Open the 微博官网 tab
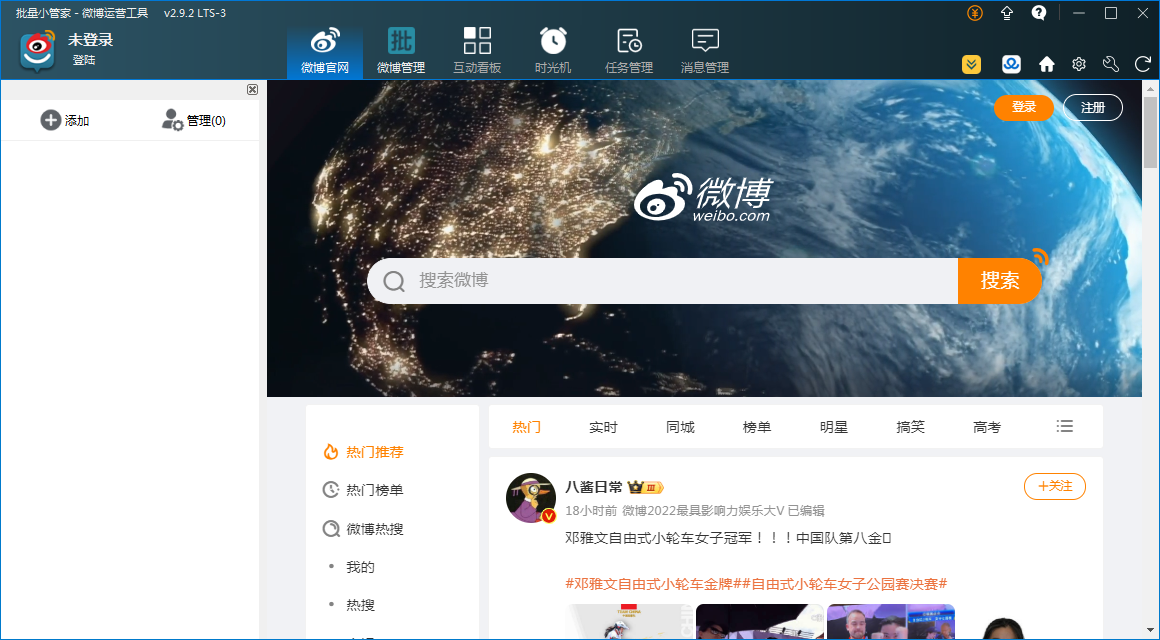Screen dimensions: 1160x640 pos(325,51)
